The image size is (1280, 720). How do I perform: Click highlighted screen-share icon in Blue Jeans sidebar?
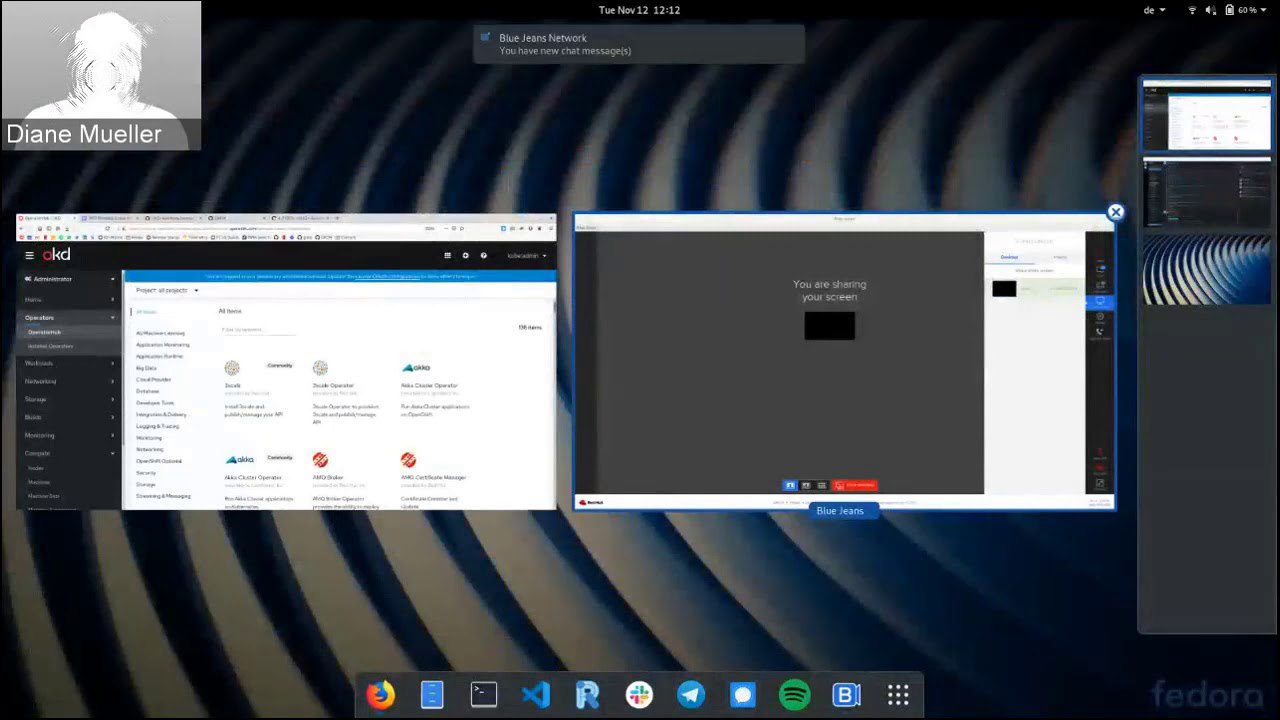click(1100, 301)
